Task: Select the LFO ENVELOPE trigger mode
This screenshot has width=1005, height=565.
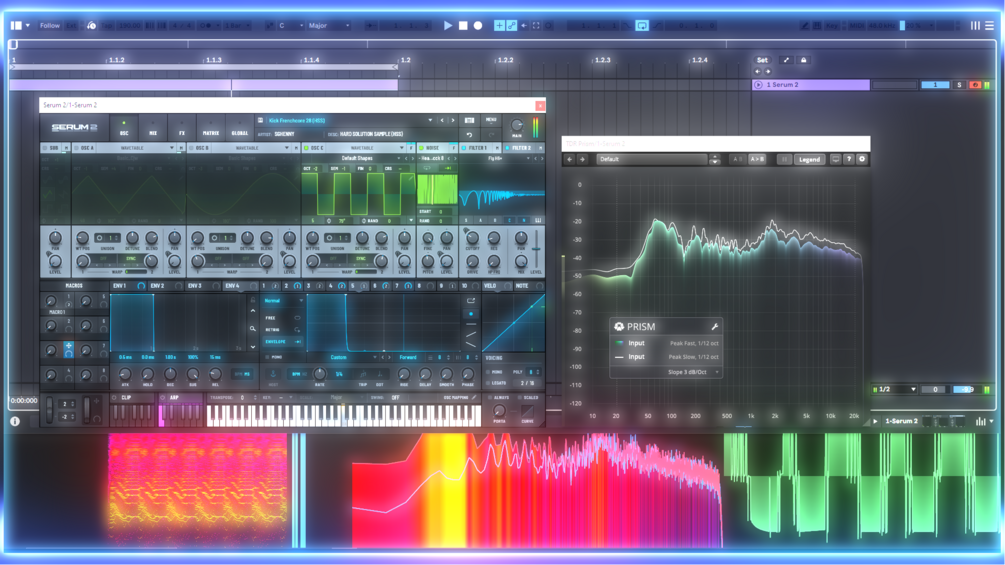Action: (x=282, y=342)
